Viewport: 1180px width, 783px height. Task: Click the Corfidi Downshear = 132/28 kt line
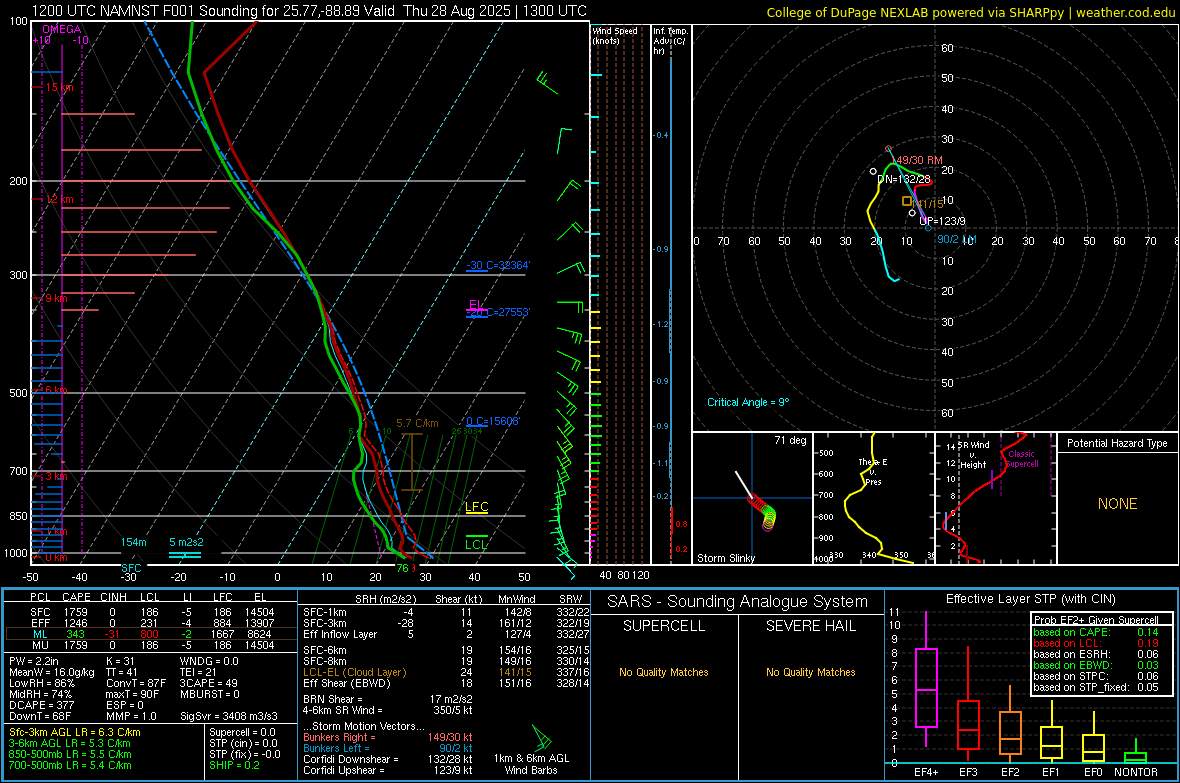click(388, 759)
